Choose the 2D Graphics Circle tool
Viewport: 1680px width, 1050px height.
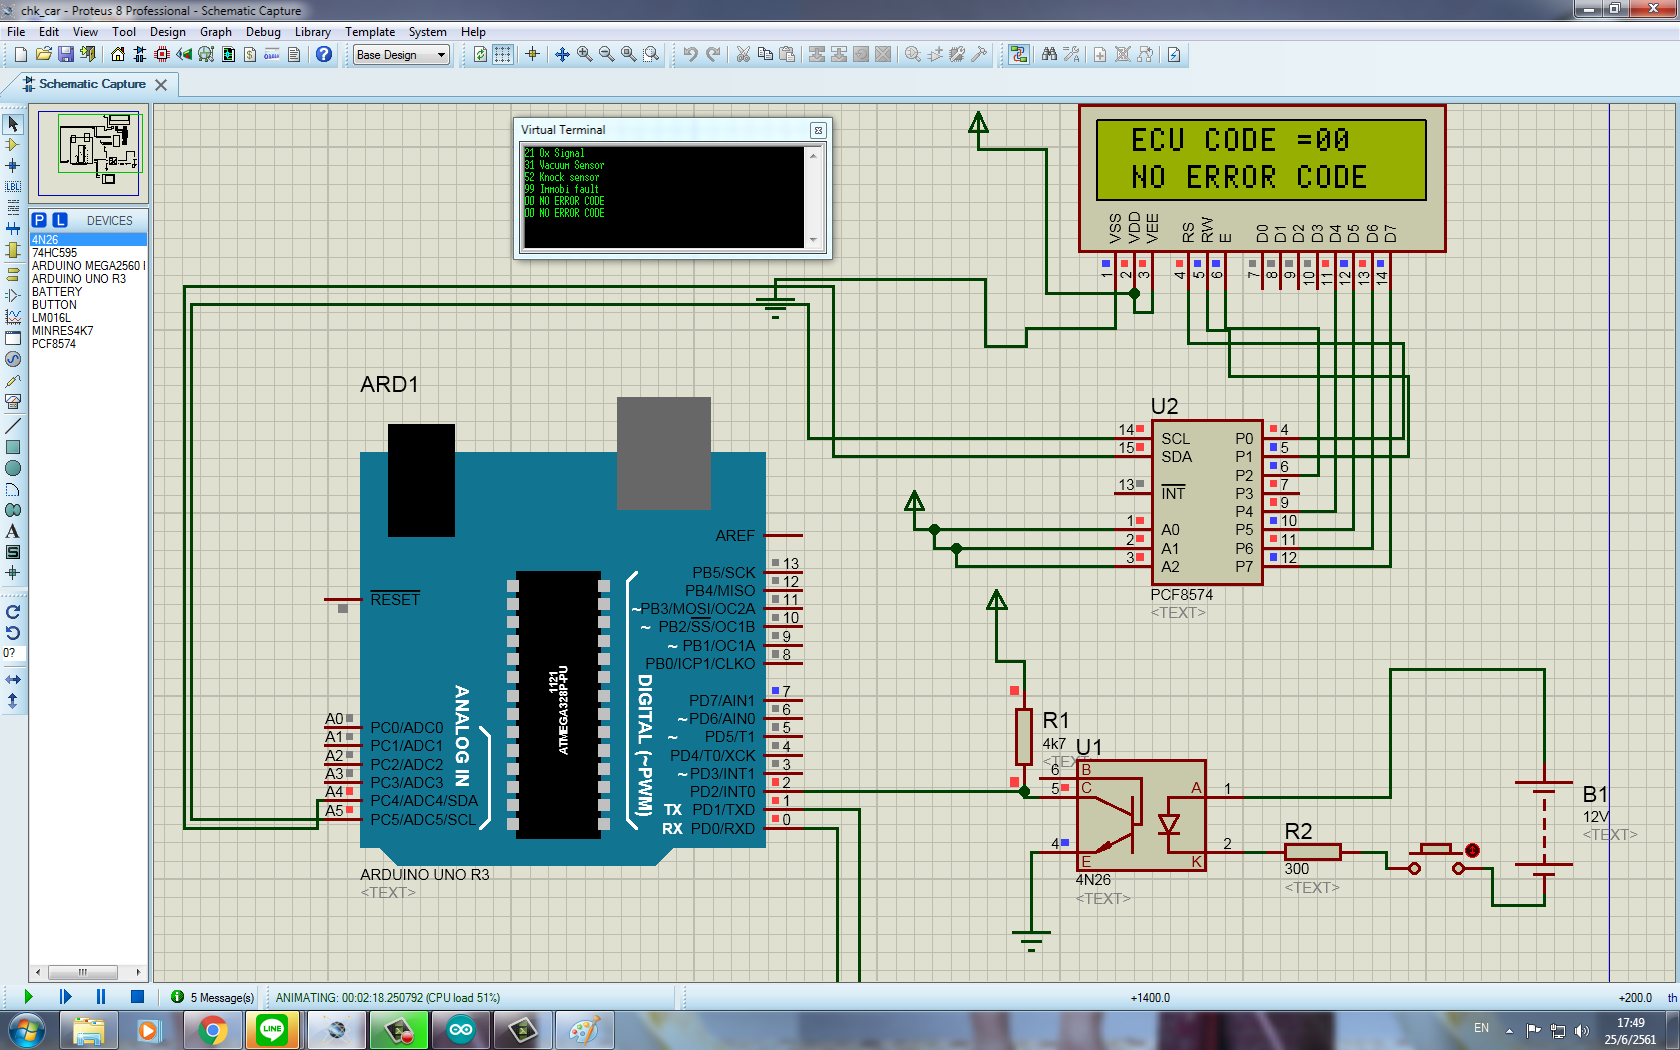click(x=13, y=468)
